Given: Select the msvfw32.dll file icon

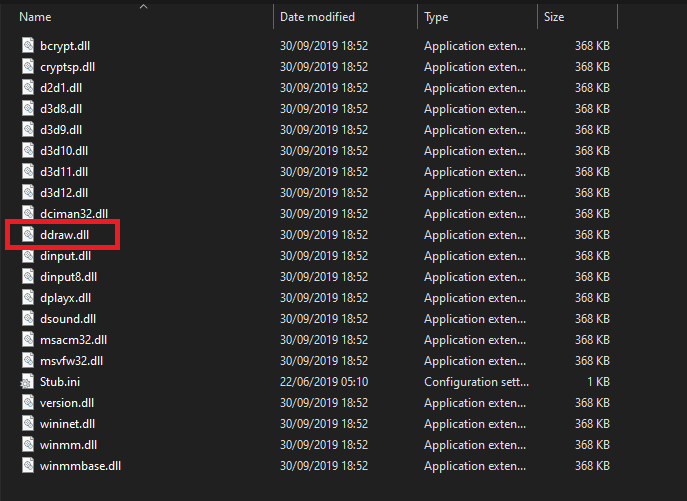Looking at the screenshot, I should (x=28, y=360).
